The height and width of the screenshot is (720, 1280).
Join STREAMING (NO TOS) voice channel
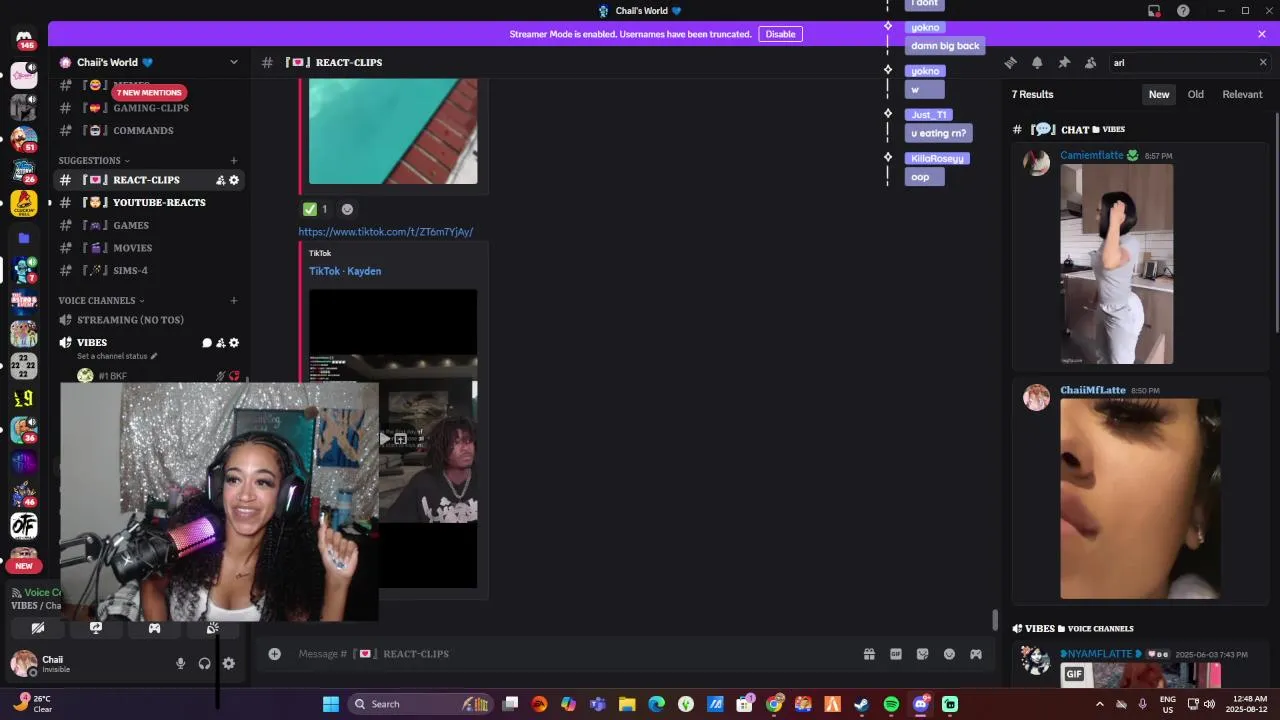(x=150, y=320)
